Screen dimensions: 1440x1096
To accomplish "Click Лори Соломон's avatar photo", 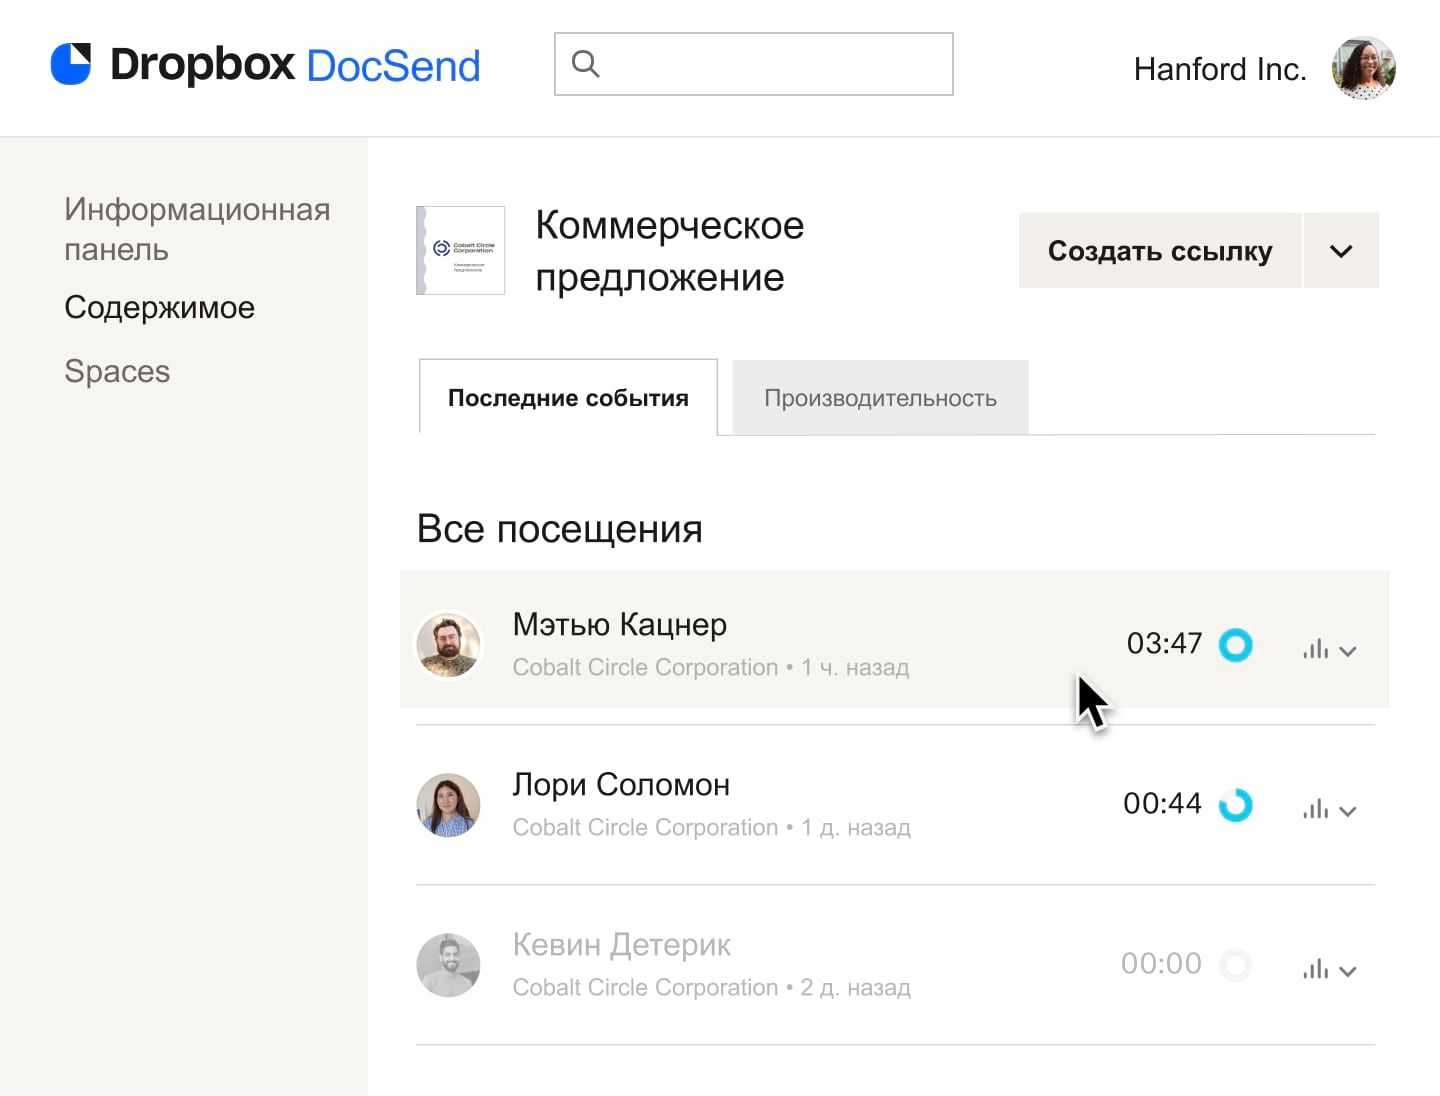I will [448, 805].
